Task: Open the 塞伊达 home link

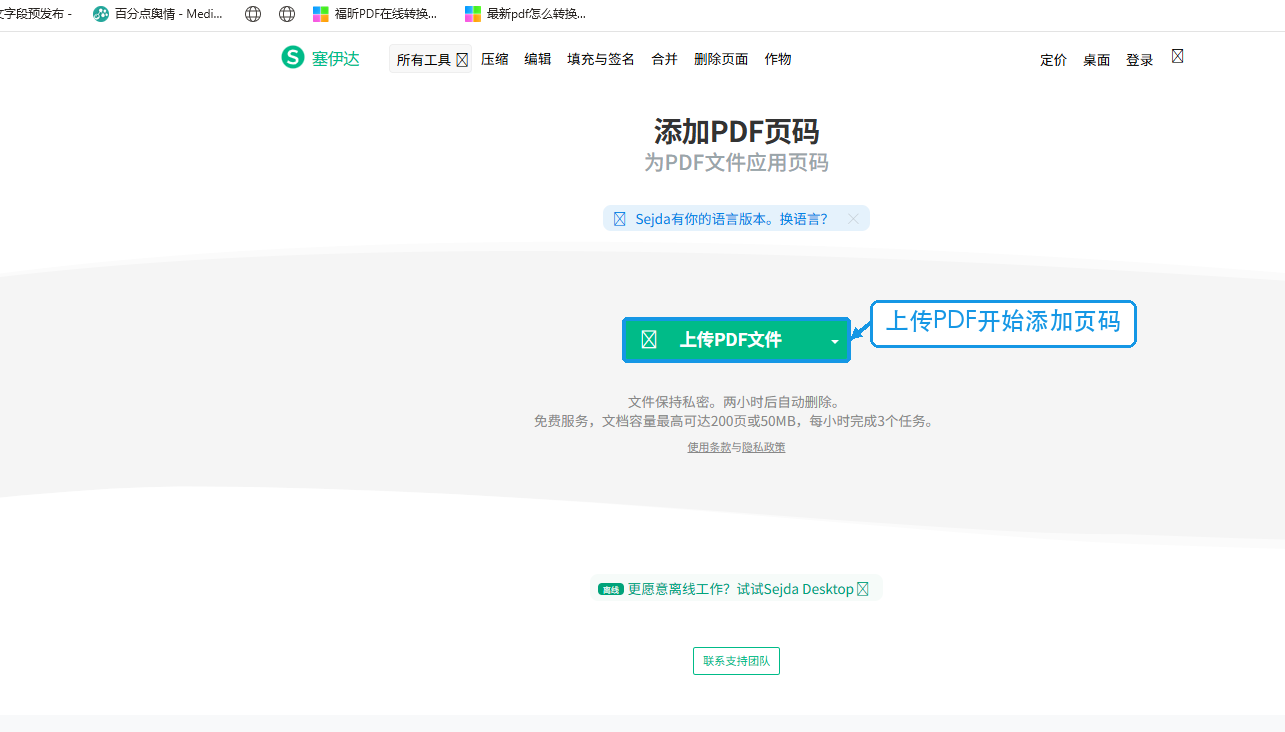Action: tap(335, 59)
